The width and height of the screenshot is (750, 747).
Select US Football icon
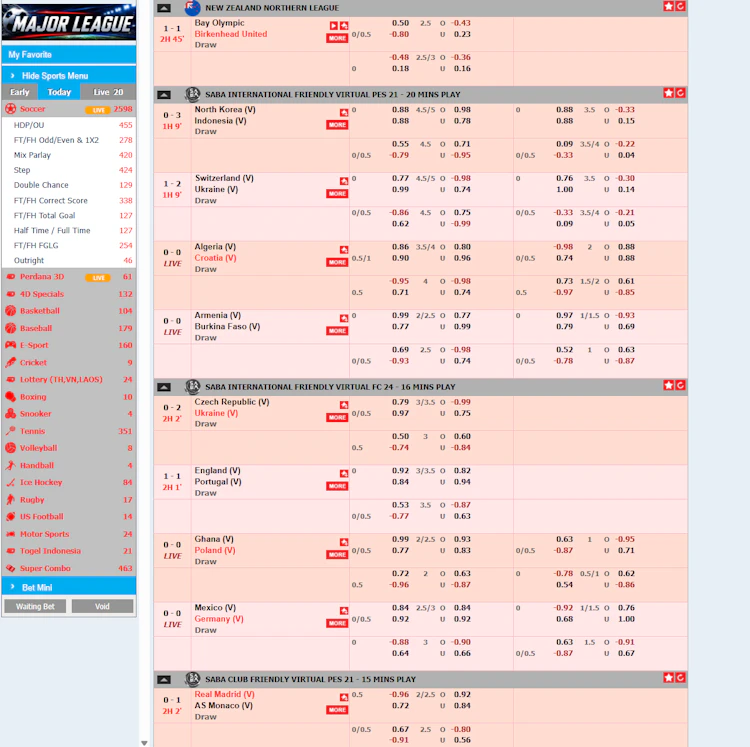(11, 516)
